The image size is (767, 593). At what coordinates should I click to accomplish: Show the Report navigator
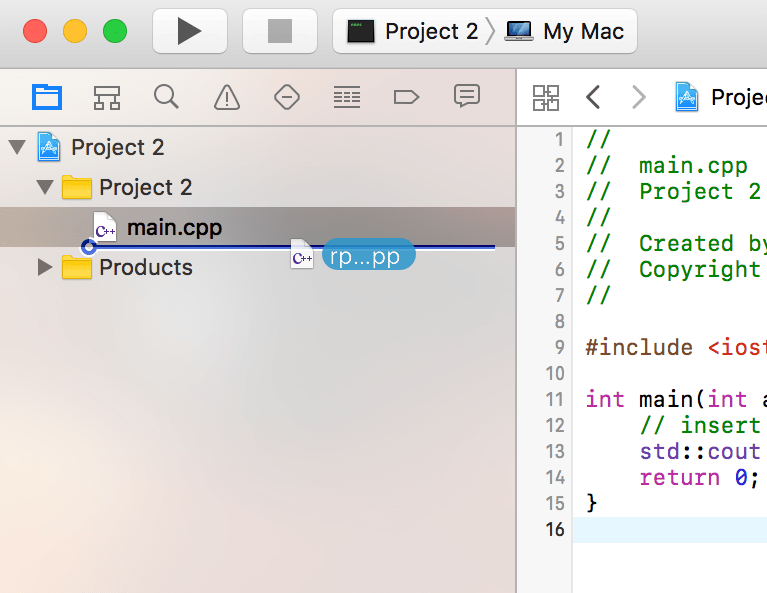click(x=466, y=97)
